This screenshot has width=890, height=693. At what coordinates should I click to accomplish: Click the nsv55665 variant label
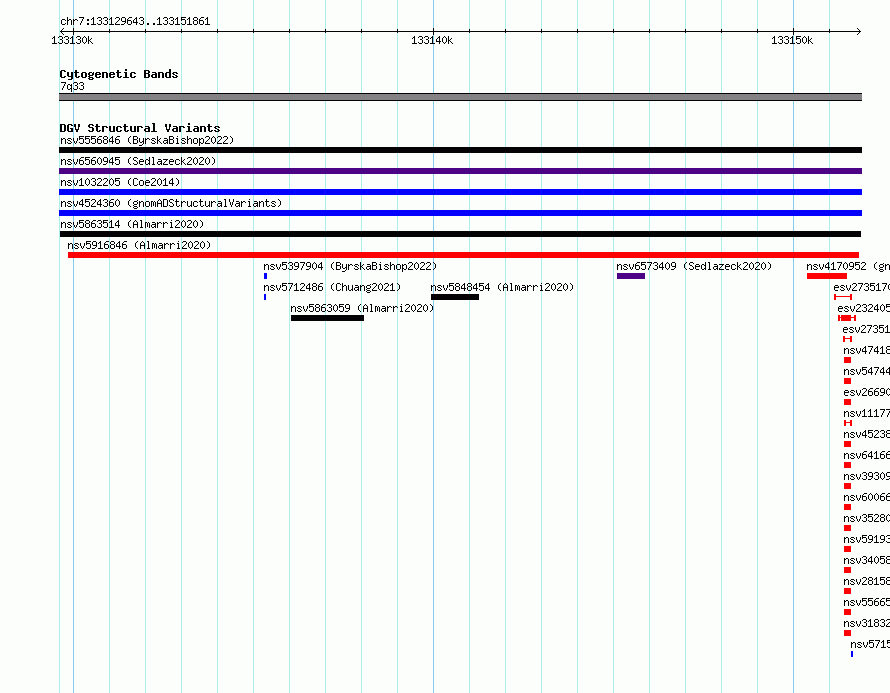867,602
